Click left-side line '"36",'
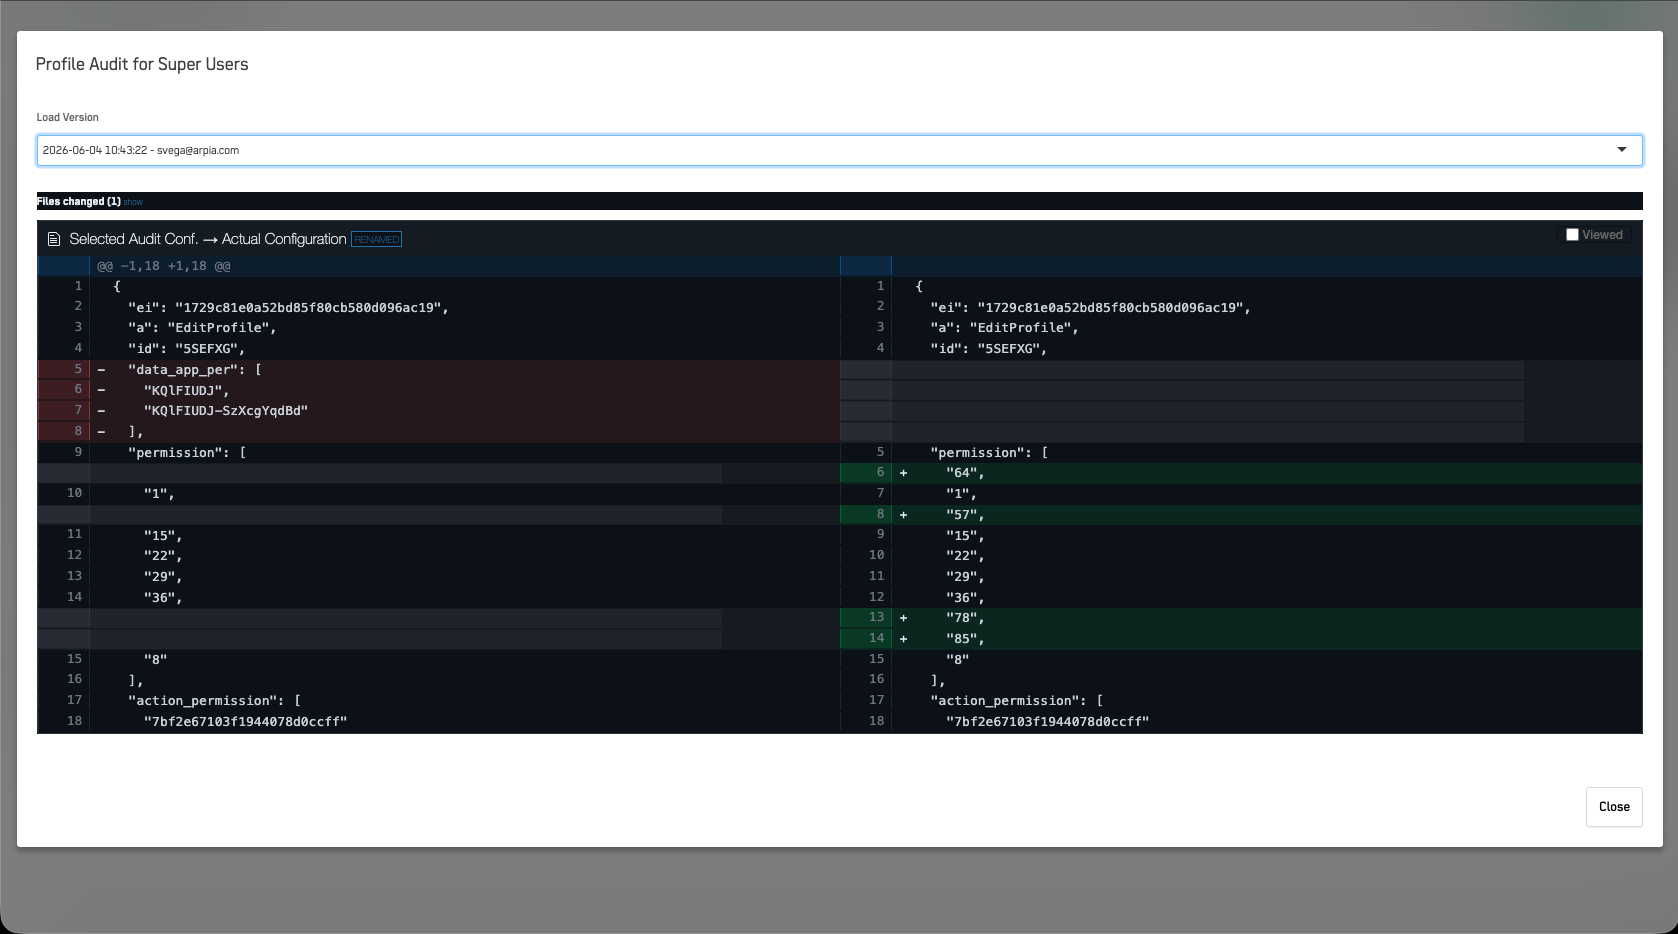 pyautogui.click(x=163, y=598)
